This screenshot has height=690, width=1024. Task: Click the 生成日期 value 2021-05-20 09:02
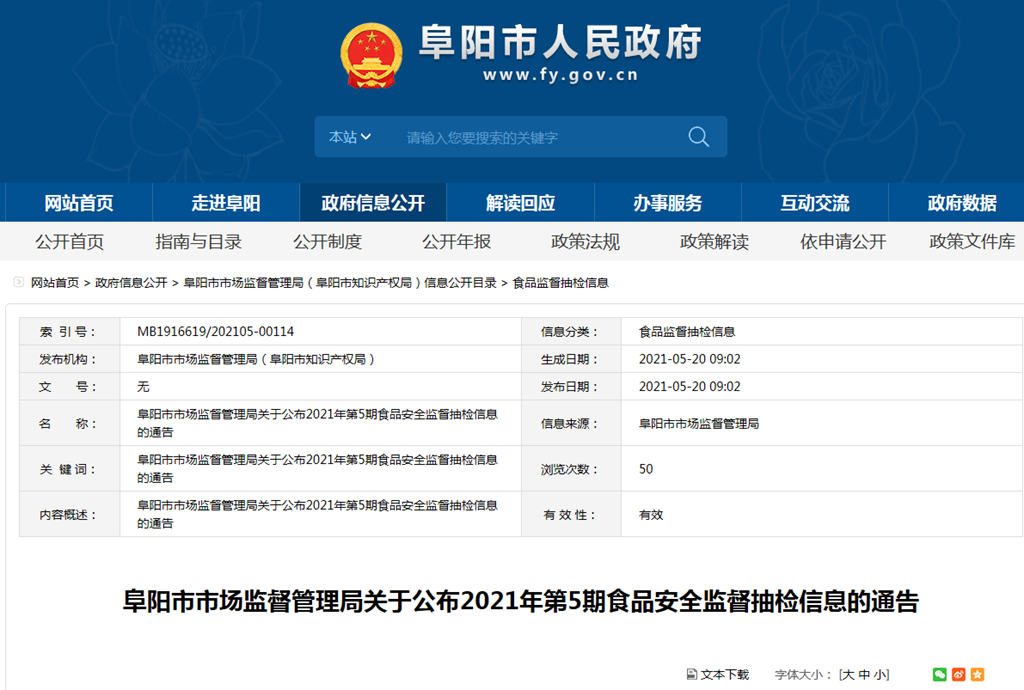[x=690, y=359]
